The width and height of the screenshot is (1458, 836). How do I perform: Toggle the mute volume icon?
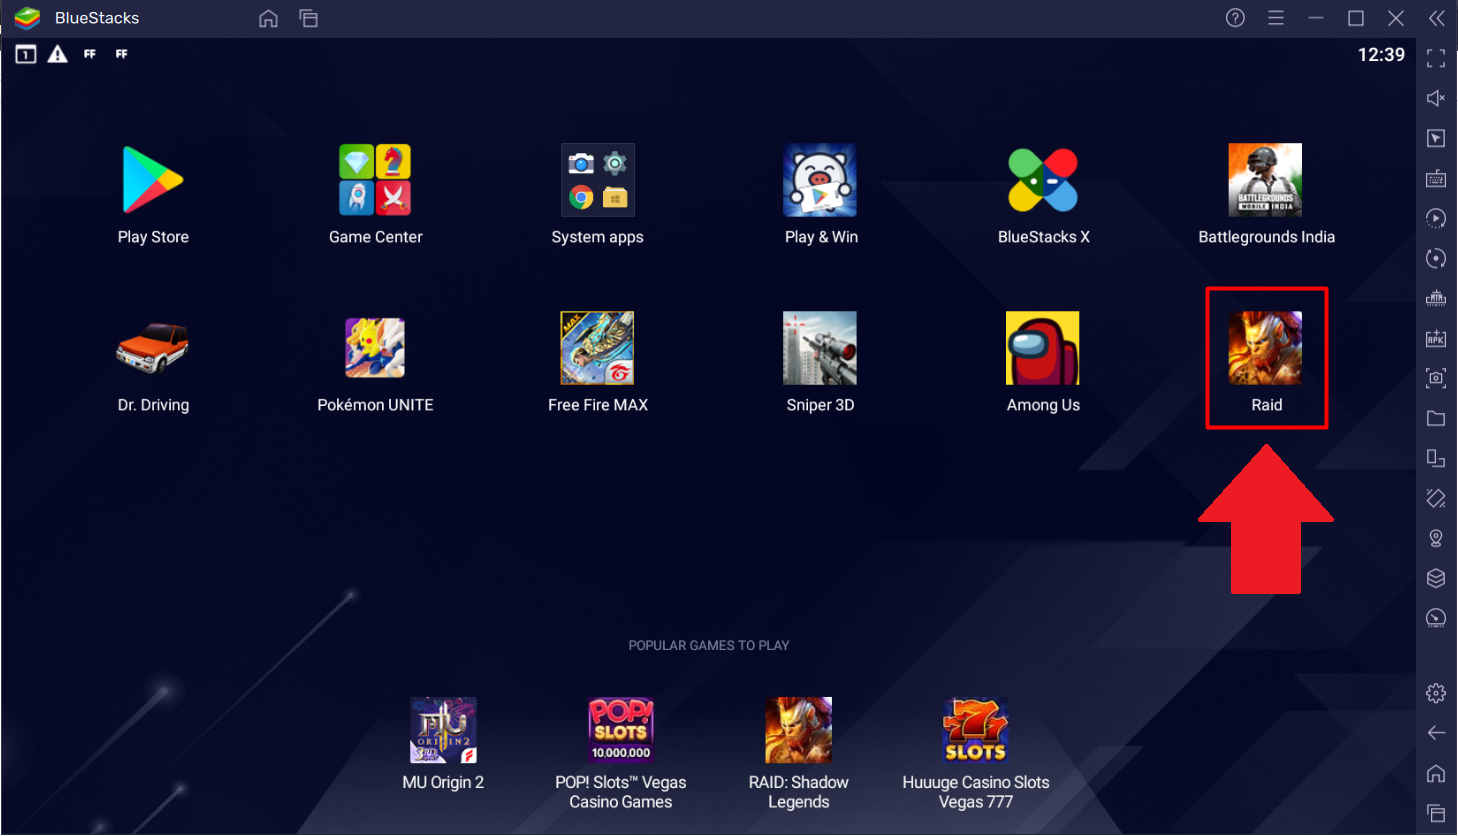coord(1436,98)
